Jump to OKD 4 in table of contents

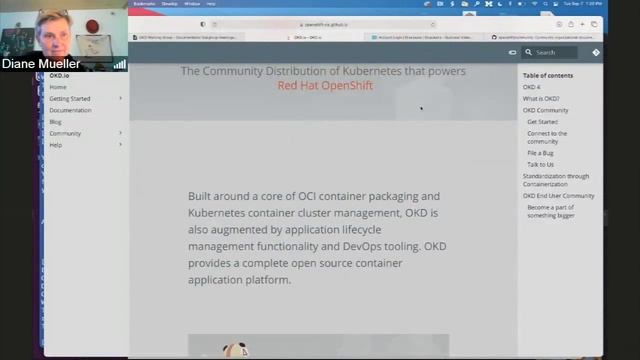pyautogui.click(x=531, y=87)
